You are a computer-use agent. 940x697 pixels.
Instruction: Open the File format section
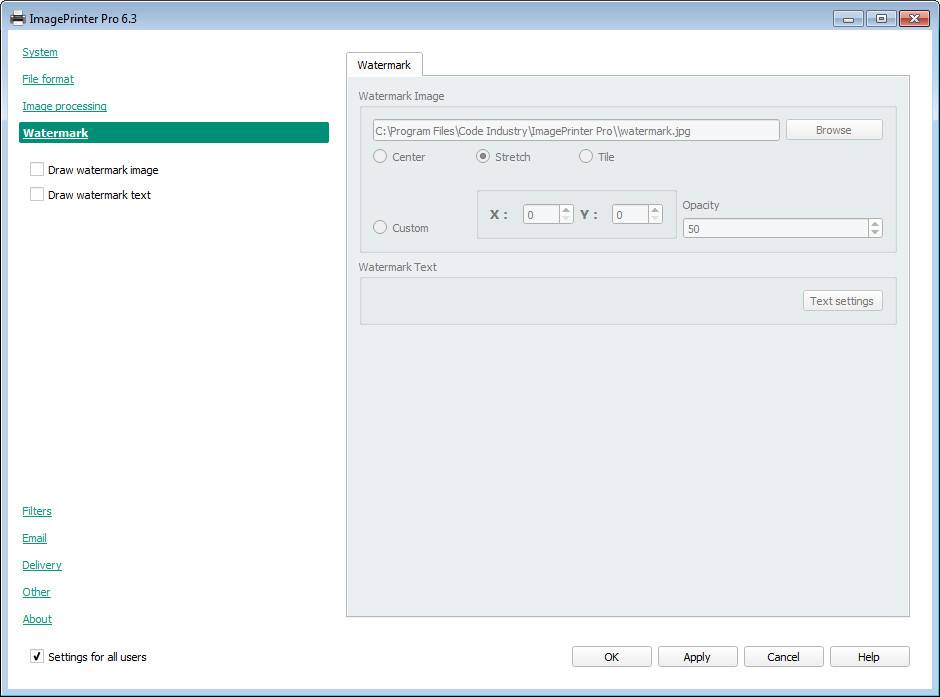(x=48, y=79)
